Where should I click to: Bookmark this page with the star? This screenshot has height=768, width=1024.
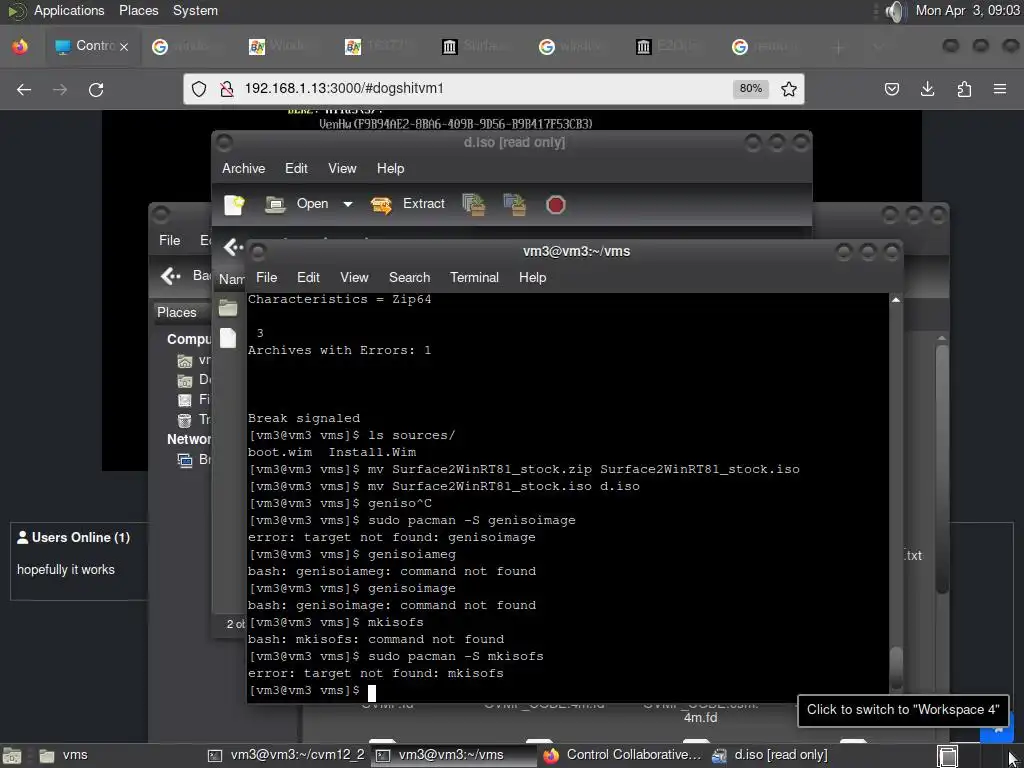789,89
